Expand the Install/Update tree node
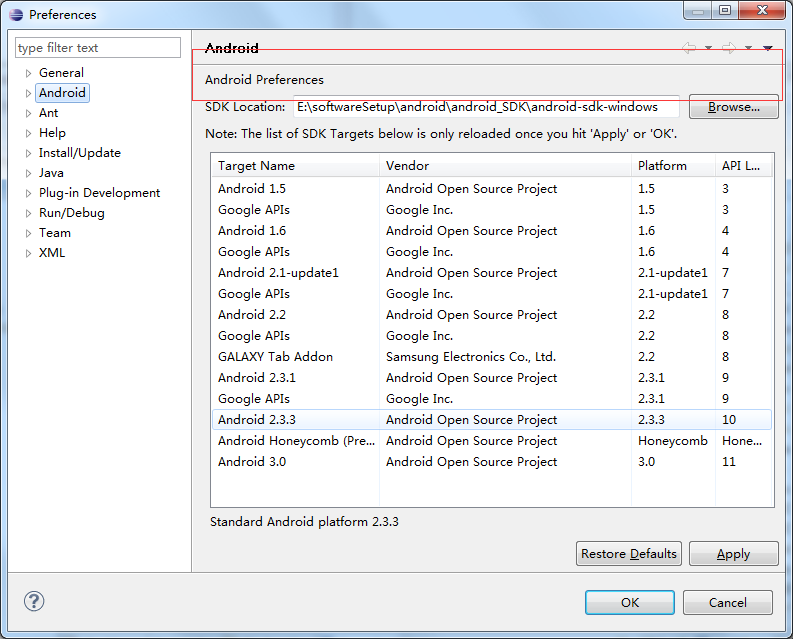This screenshot has width=793, height=639. 28,153
